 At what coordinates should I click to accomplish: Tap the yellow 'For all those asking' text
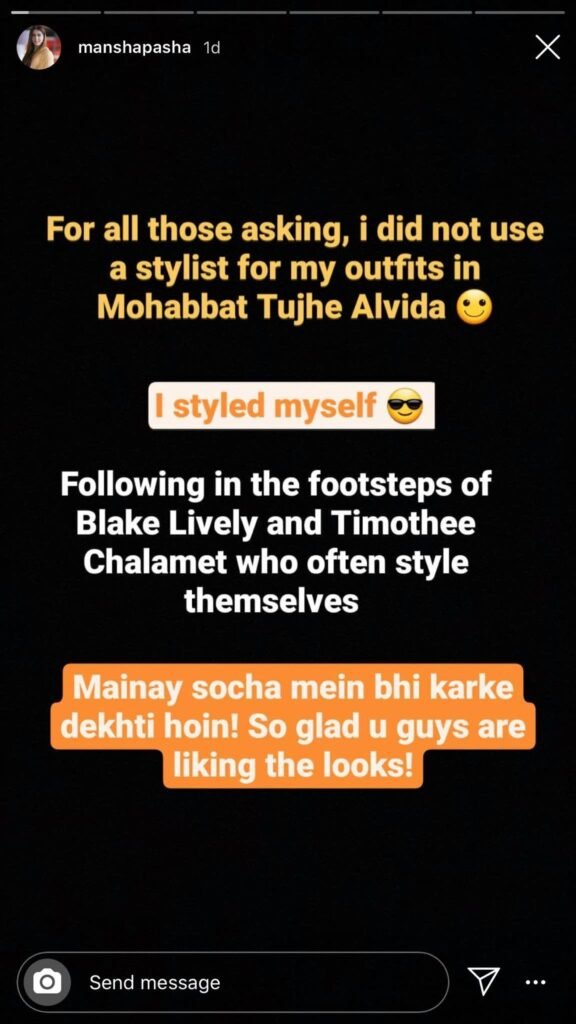294,268
